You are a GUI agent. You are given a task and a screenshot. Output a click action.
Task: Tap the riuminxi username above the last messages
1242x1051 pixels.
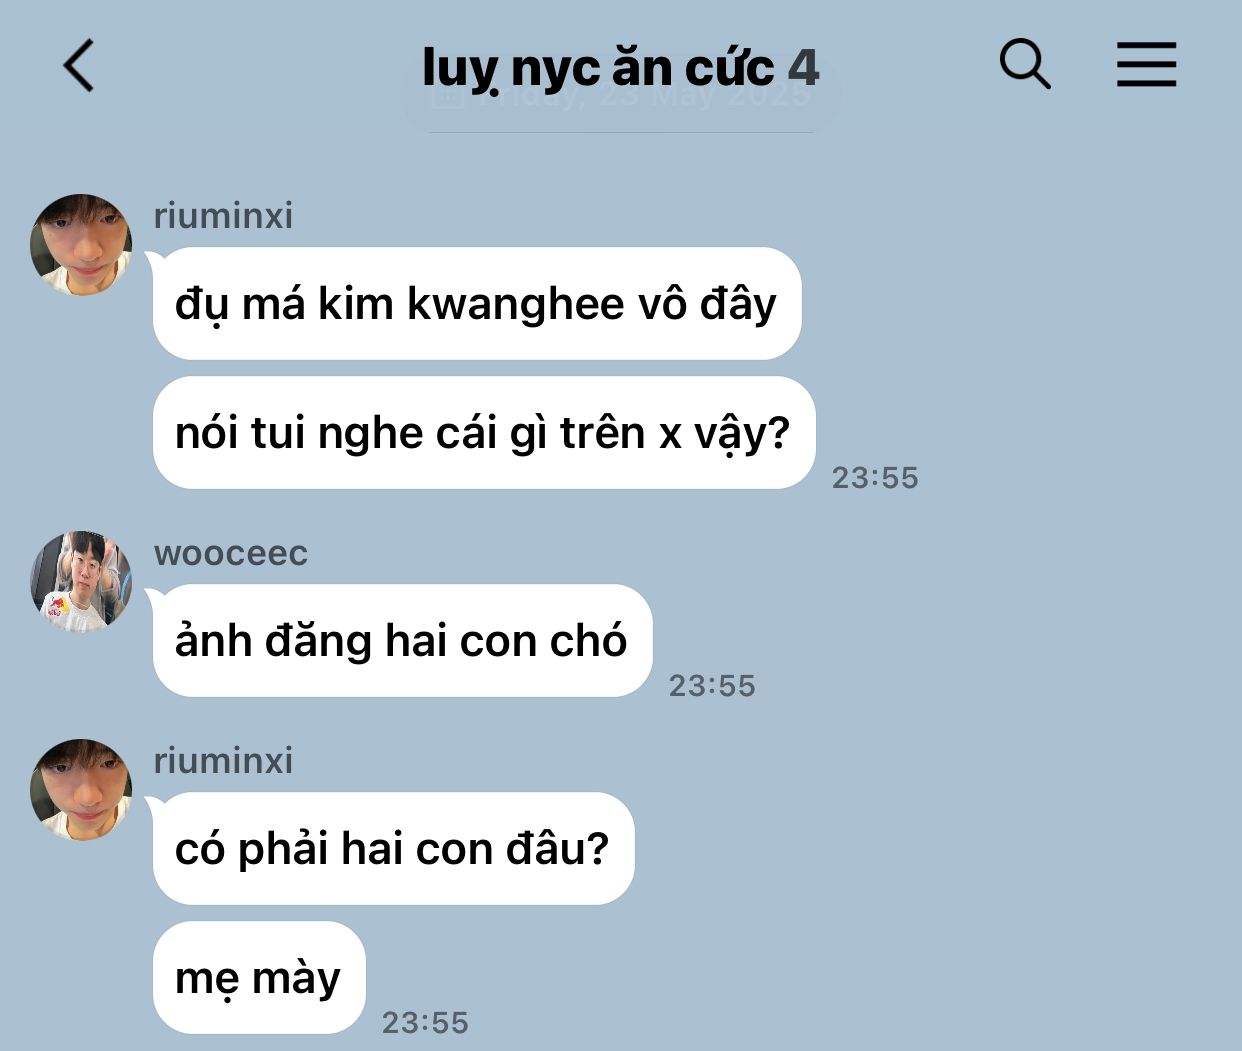(x=223, y=760)
